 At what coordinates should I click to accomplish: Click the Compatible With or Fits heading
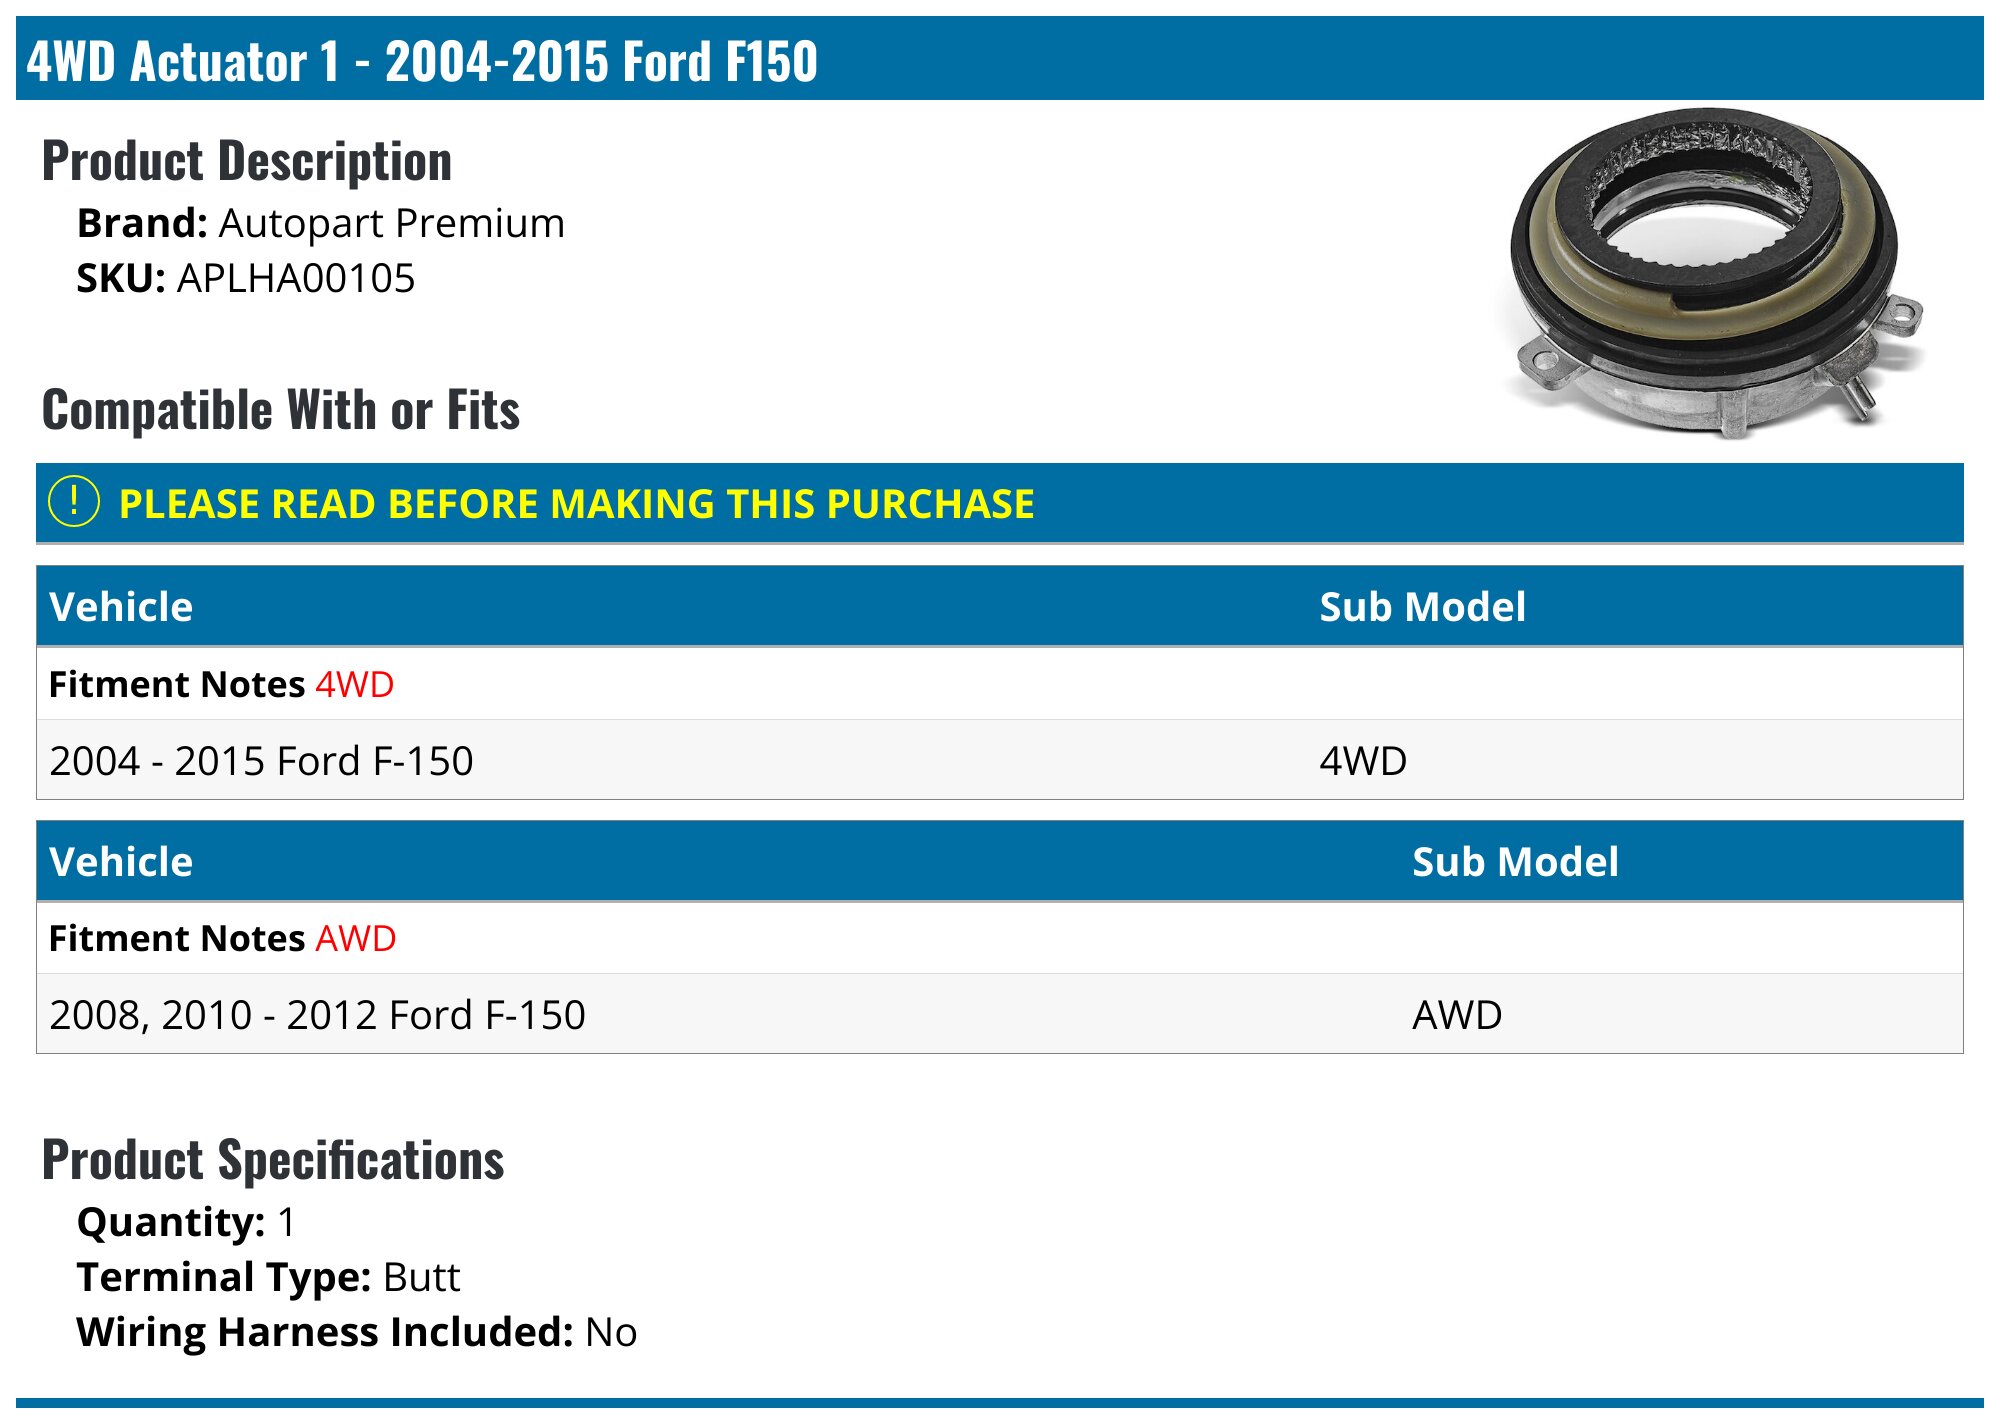[x=281, y=410]
